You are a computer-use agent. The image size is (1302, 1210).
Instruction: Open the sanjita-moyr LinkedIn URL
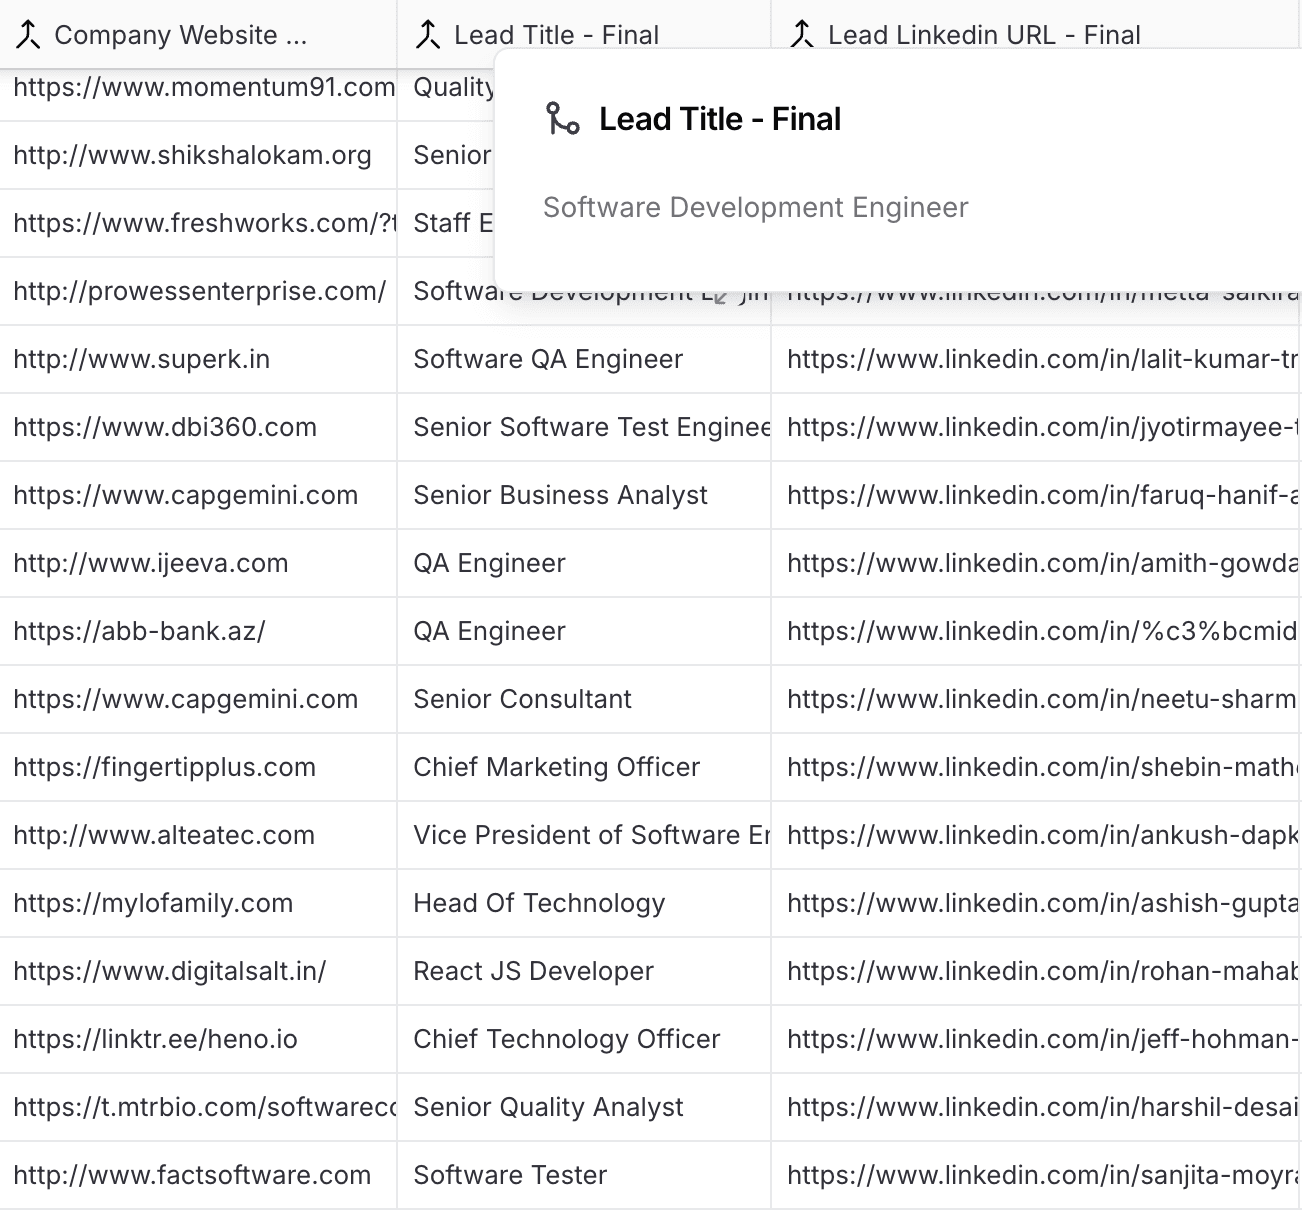tap(1037, 1175)
